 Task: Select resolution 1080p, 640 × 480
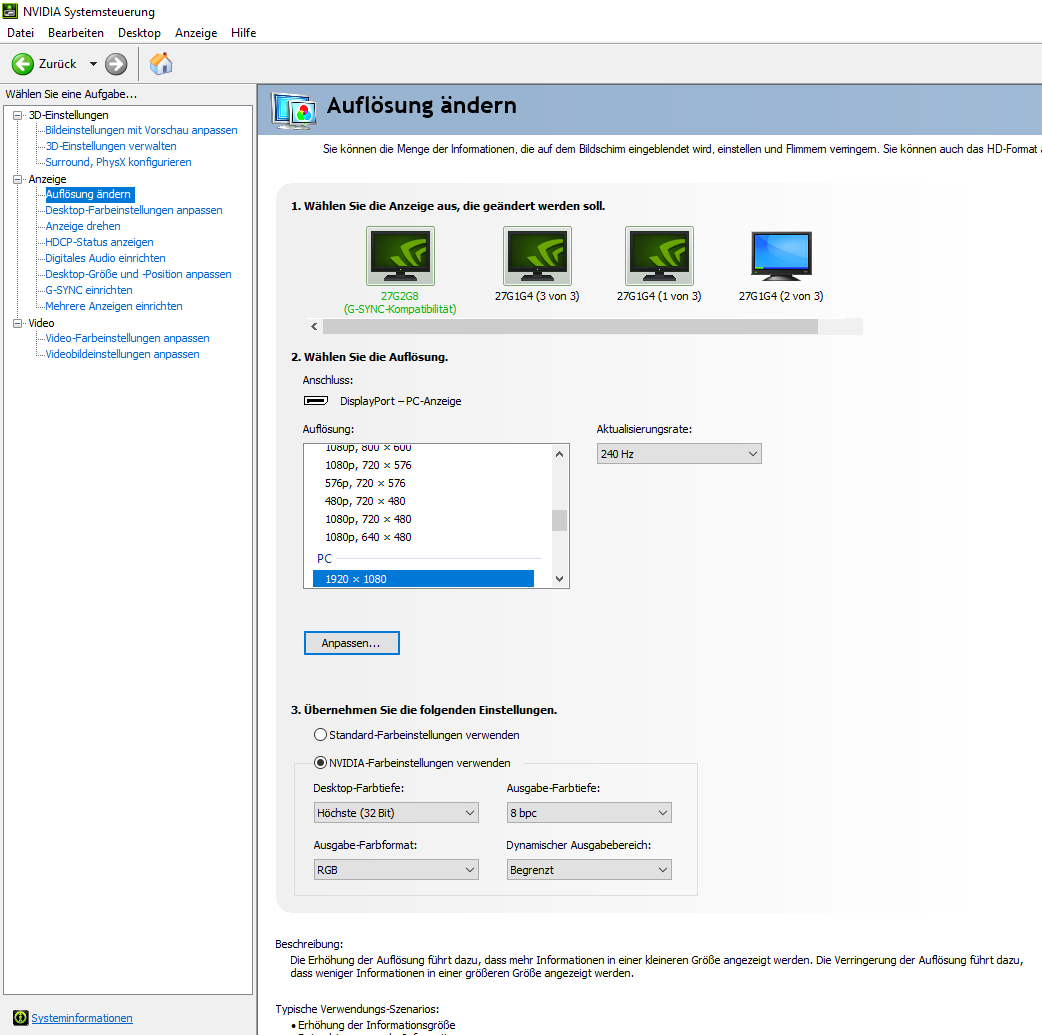368,537
